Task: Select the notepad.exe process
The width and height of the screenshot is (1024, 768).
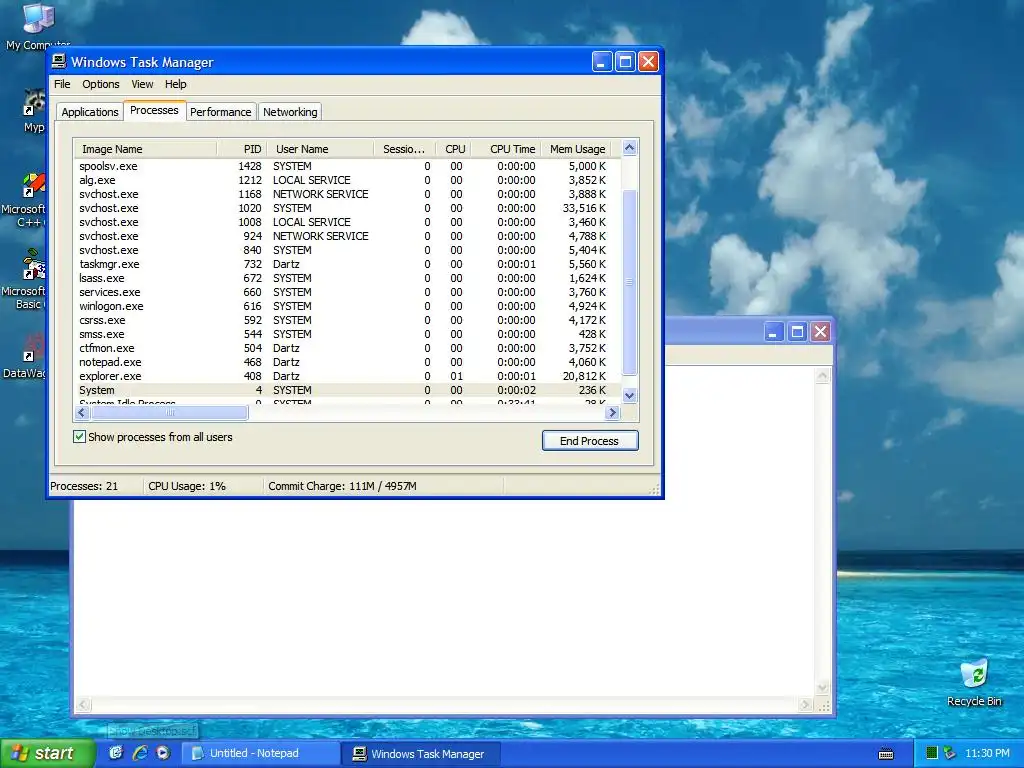Action: [347, 362]
